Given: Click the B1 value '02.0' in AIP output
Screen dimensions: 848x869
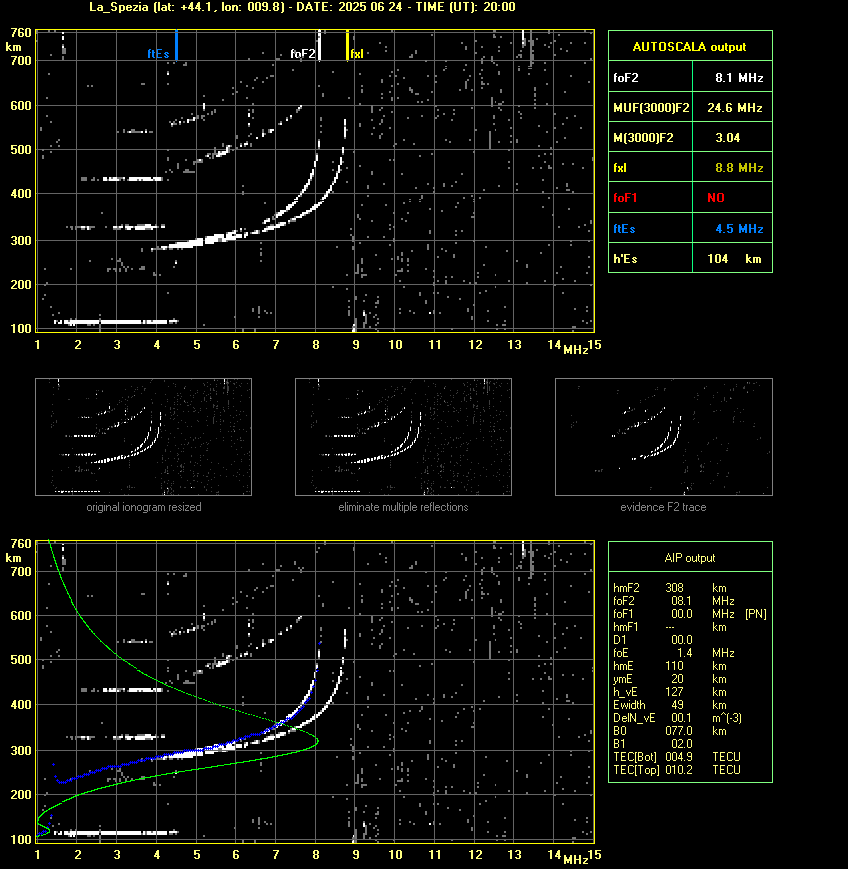Looking at the screenshot, I should (682, 744).
